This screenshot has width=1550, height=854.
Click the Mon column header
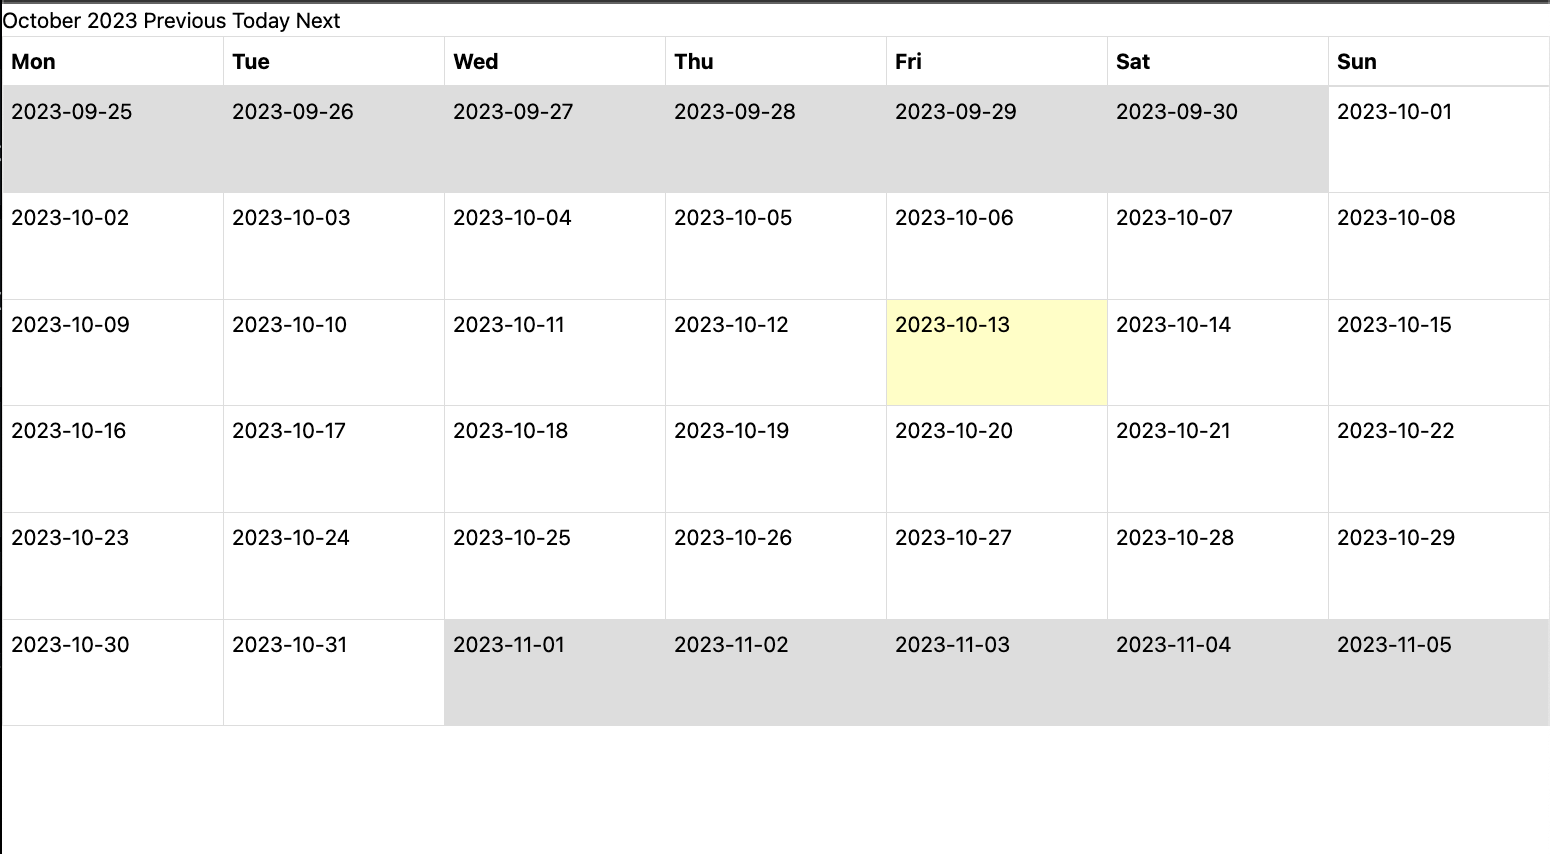[x=33, y=62]
